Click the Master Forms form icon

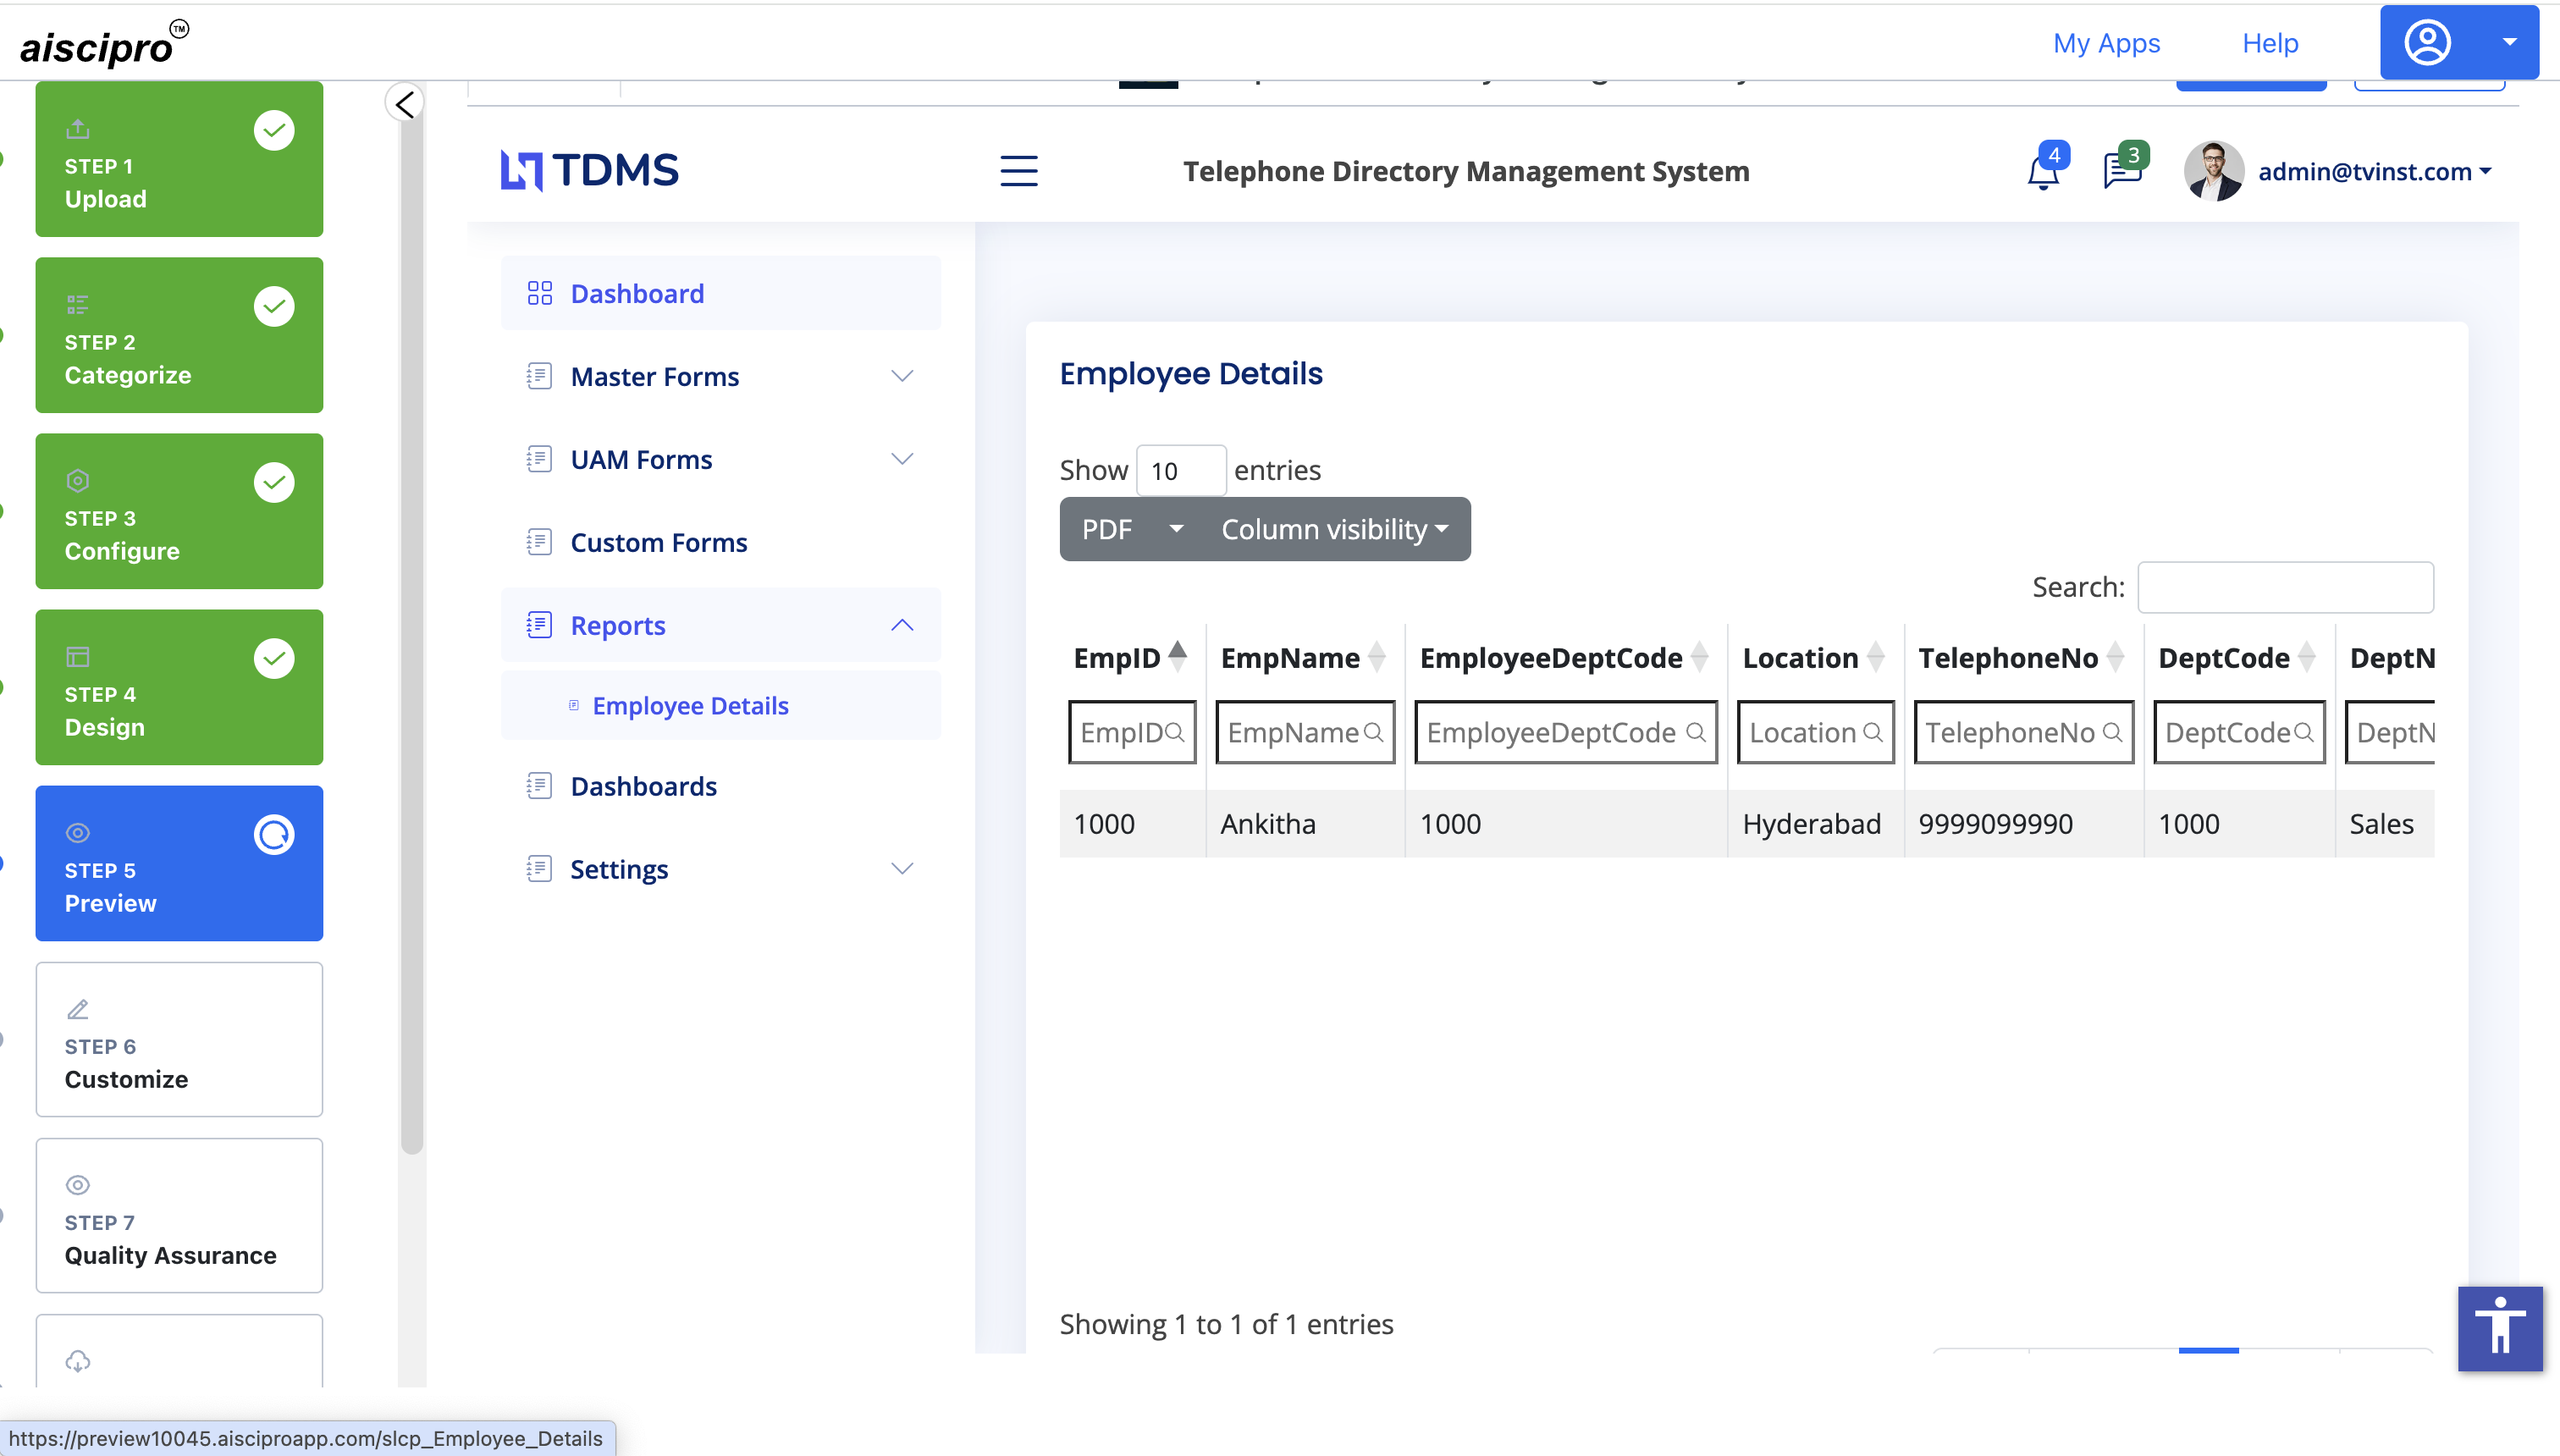point(539,376)
